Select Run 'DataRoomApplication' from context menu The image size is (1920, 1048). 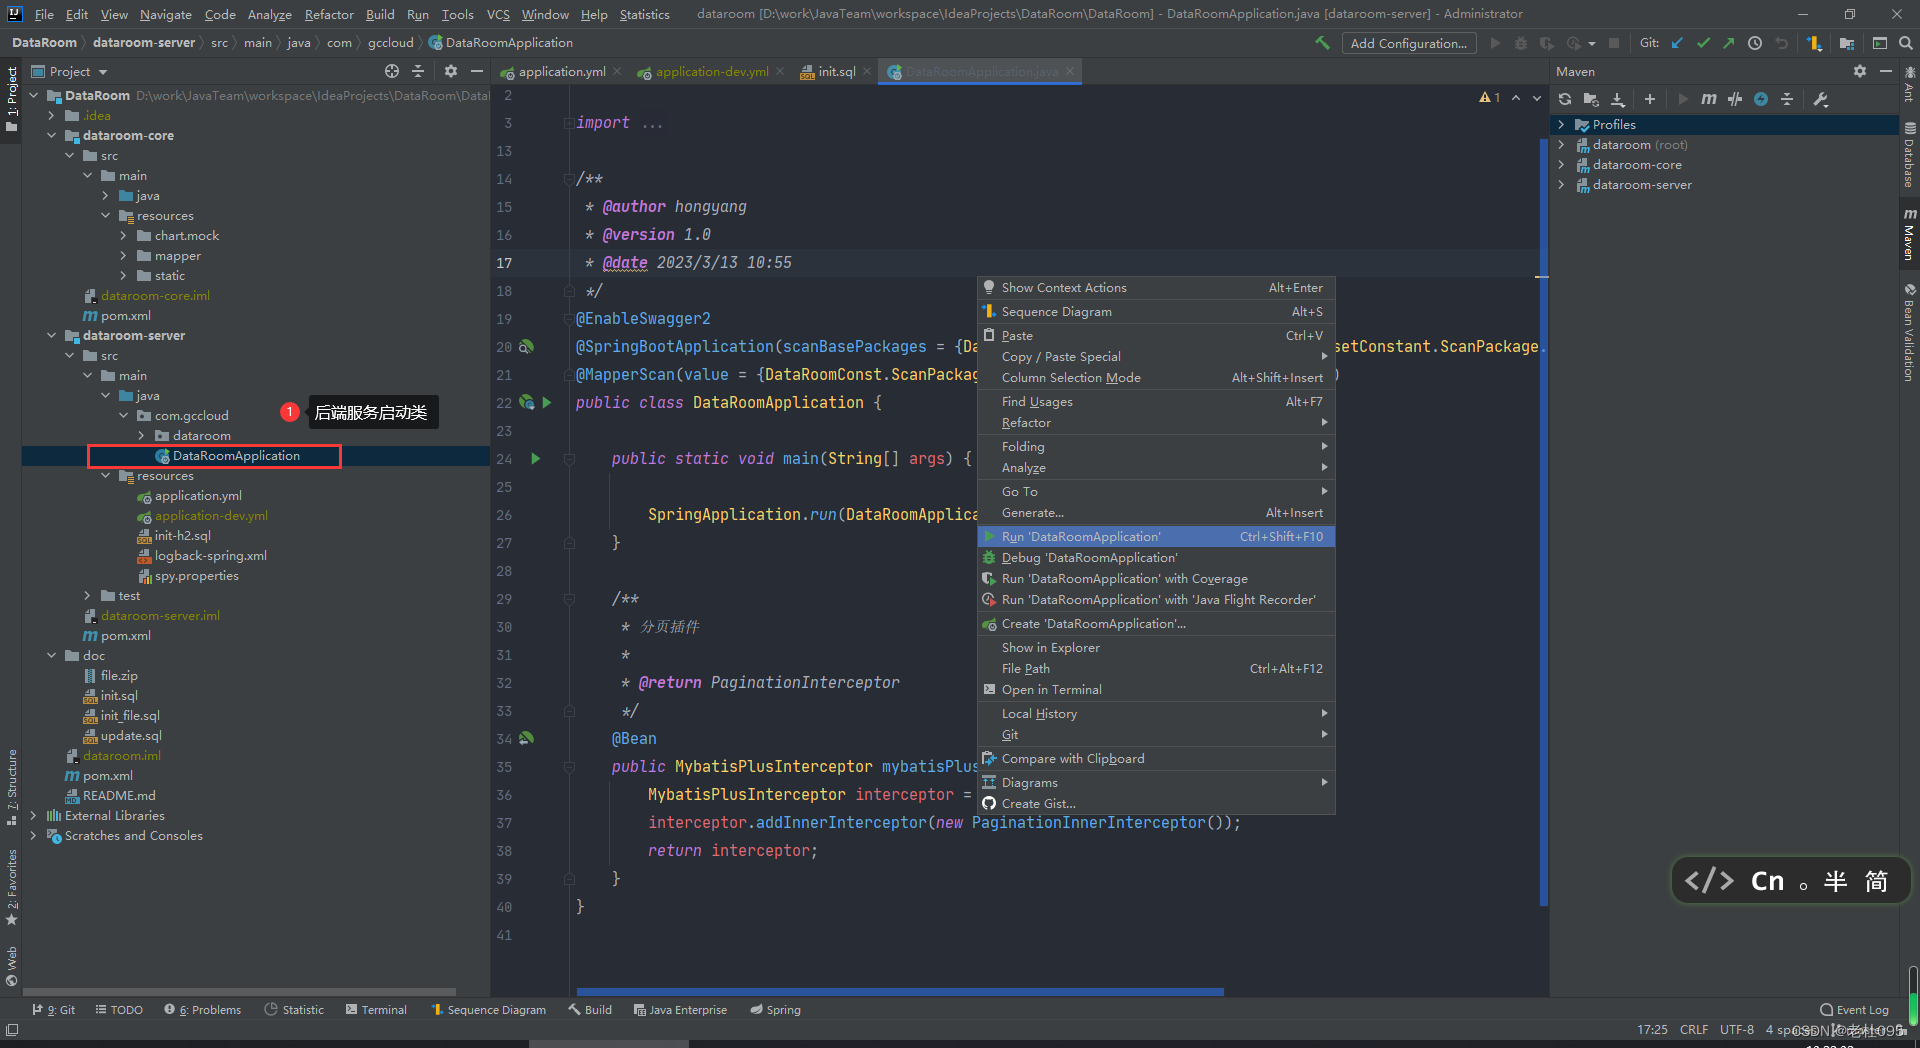click(x=1081, y=537)
